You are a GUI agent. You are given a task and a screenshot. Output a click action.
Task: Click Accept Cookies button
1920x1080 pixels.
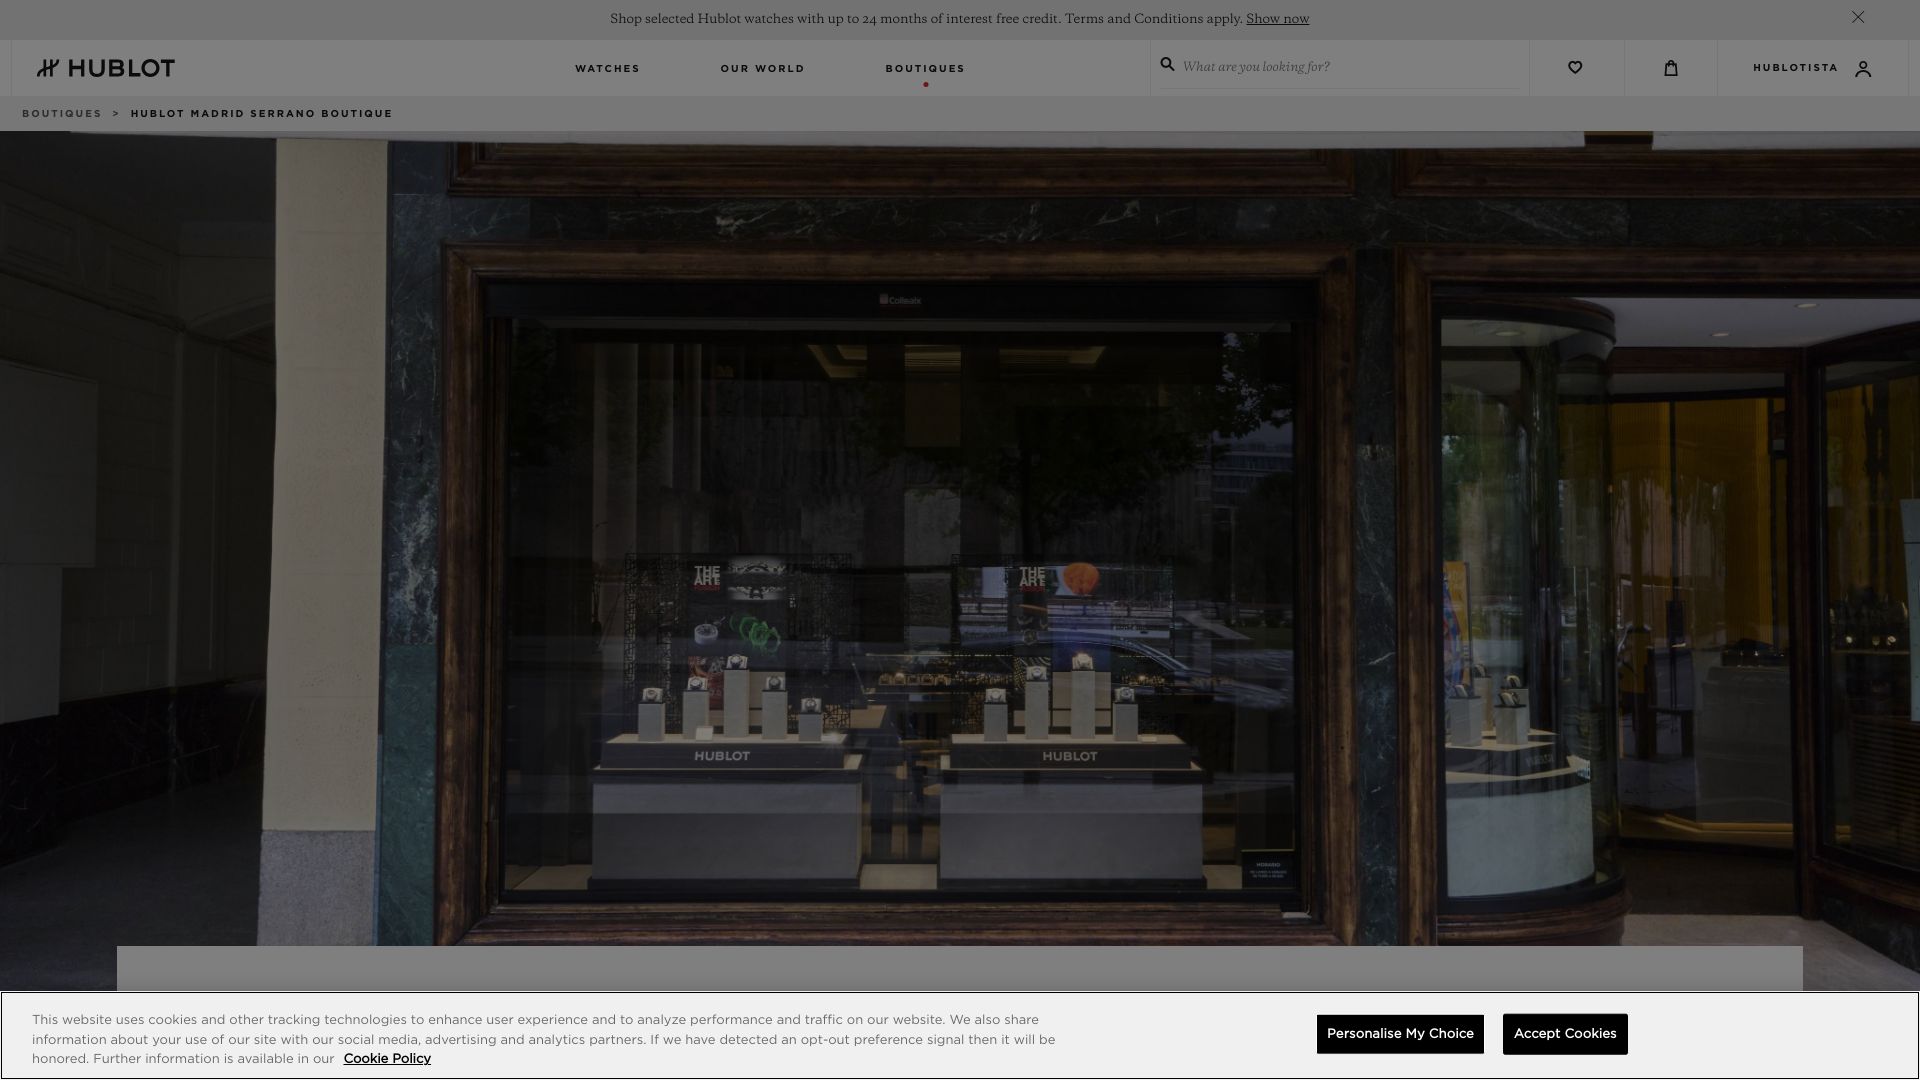click(1565, 1034)
